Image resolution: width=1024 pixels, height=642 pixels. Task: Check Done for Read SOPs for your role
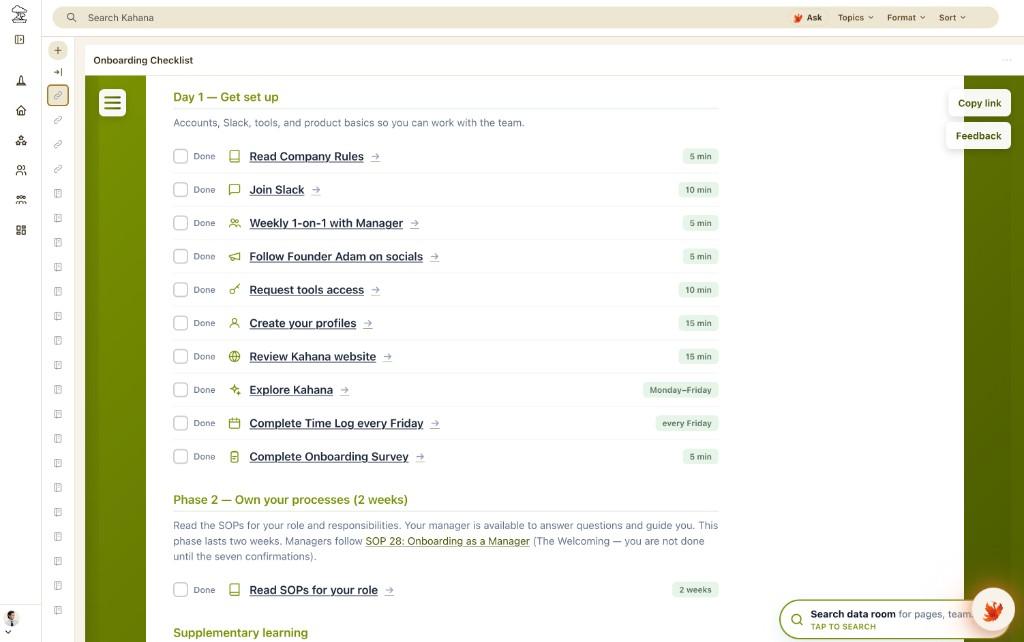180,589
